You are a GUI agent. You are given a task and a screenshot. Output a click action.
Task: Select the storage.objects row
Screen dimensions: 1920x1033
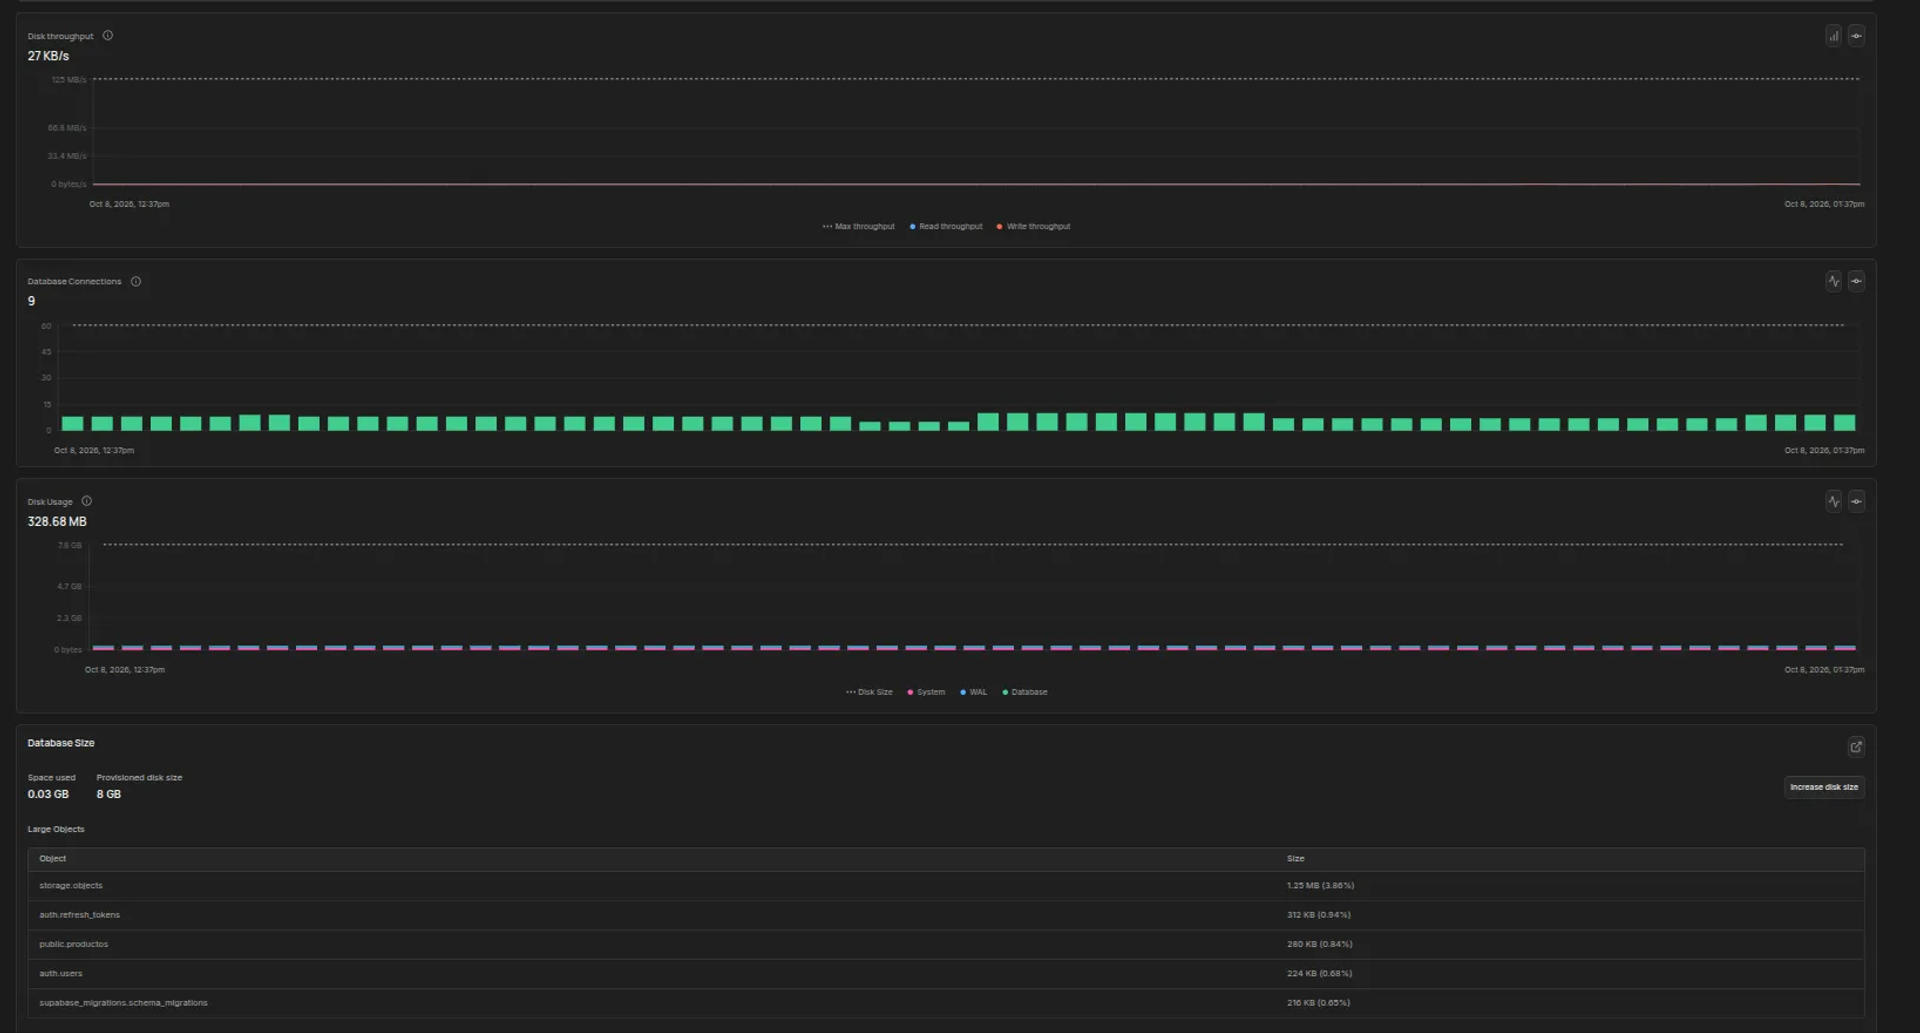click(x=946, y=886)
